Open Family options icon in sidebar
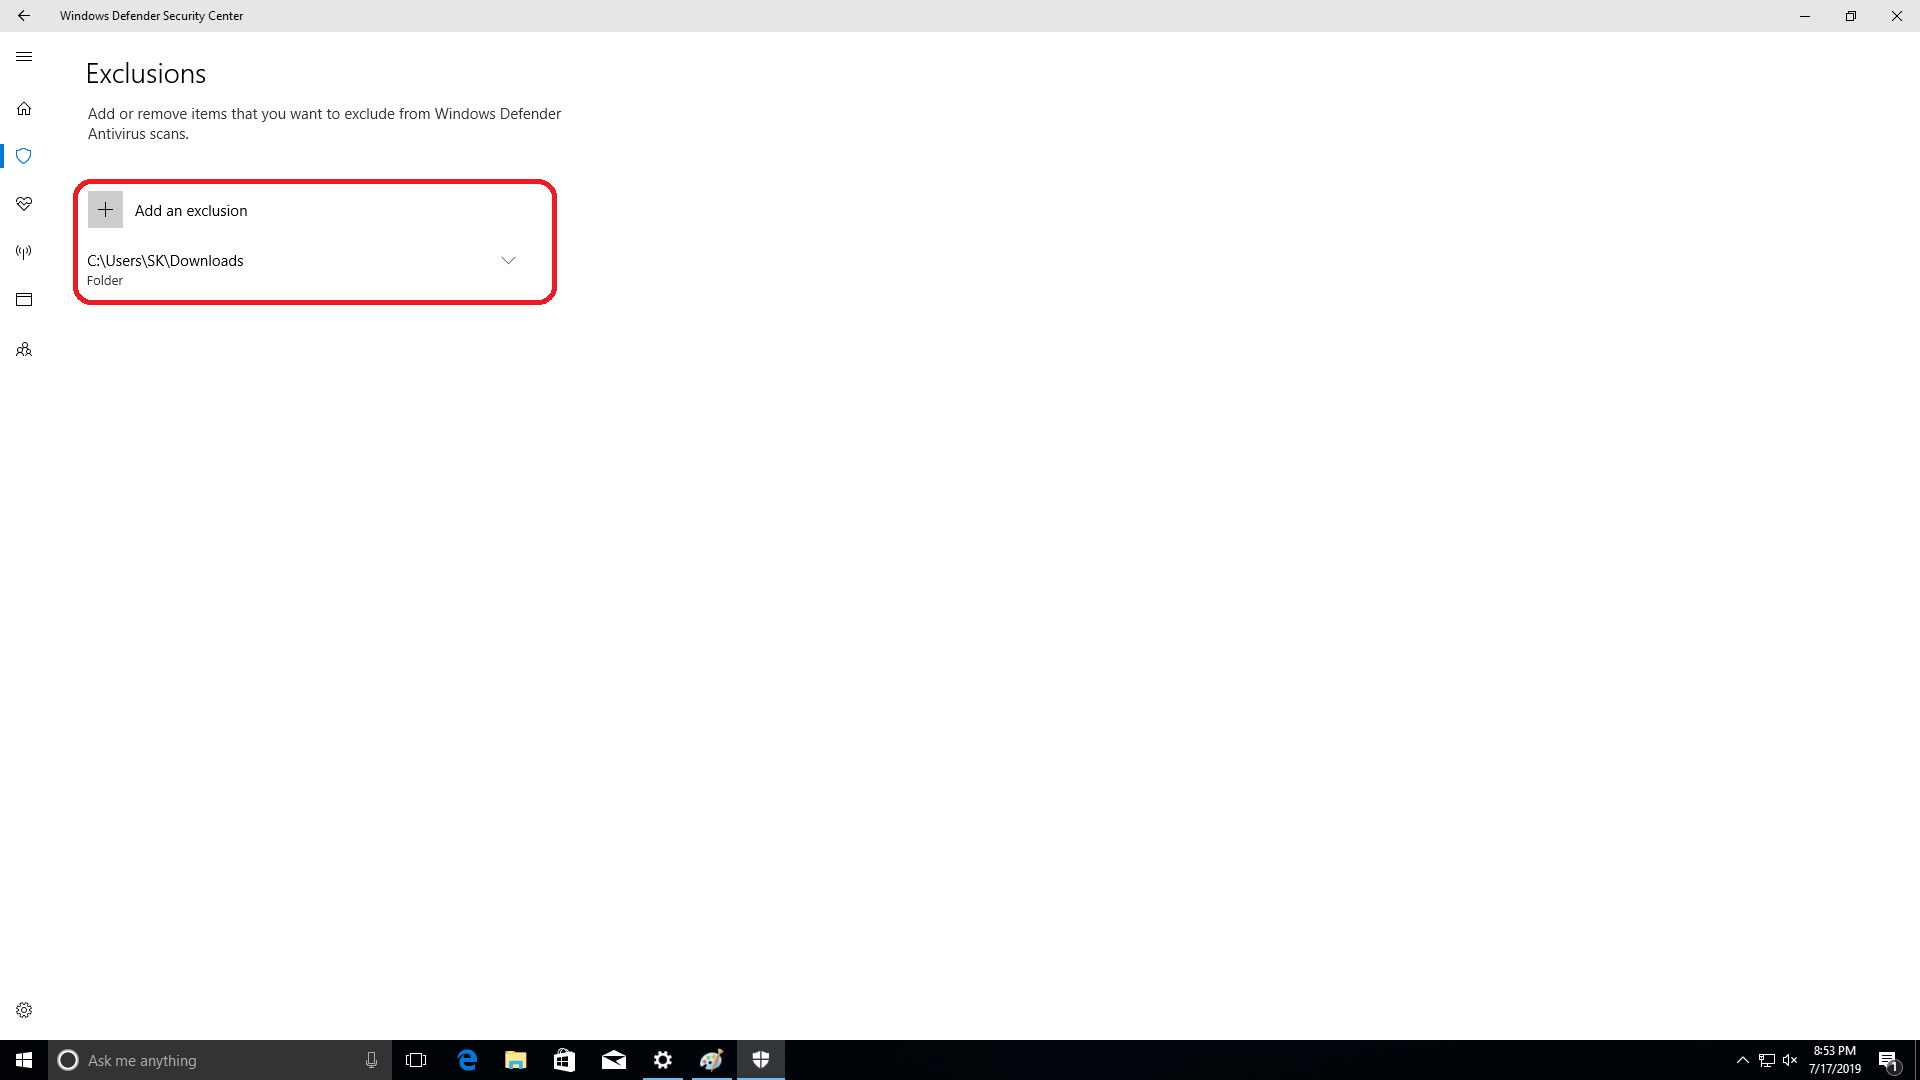The width and height of the screenshot is (1920, 1080). [x=24, y=350]
